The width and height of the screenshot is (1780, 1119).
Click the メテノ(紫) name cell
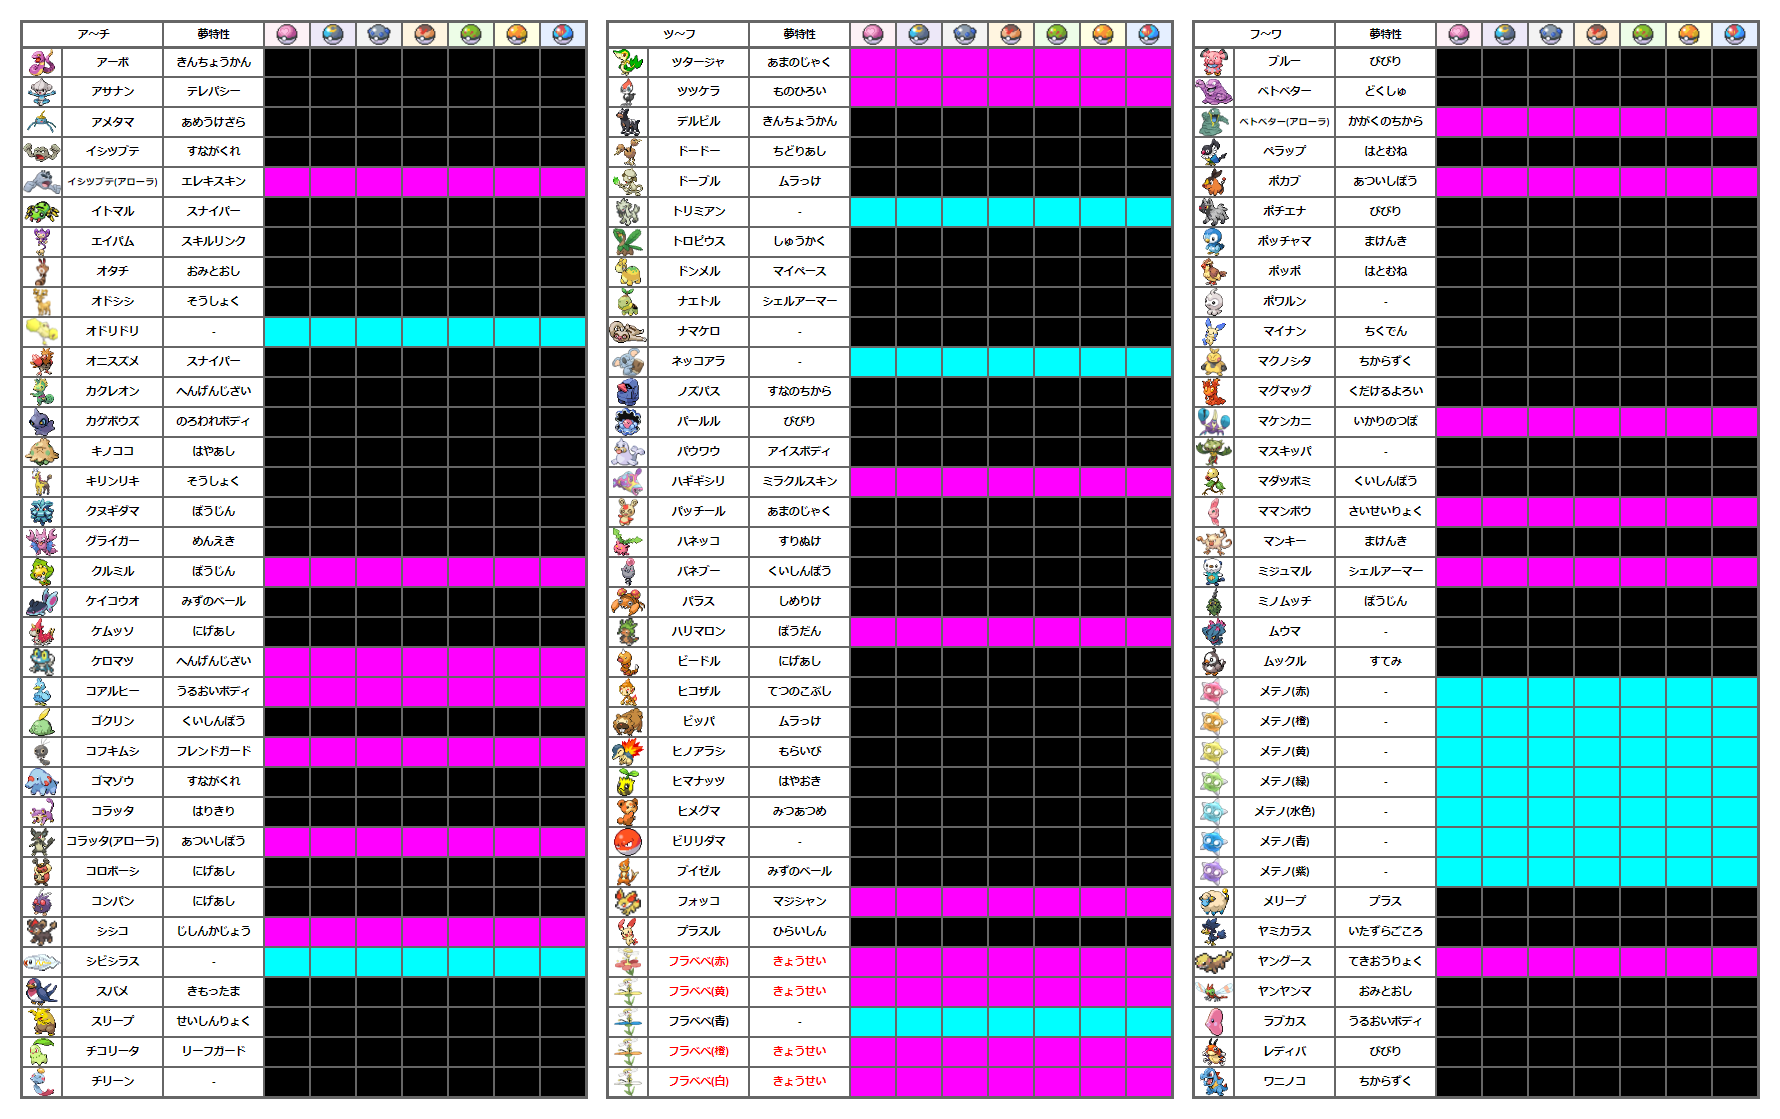tap(1285, 871)
